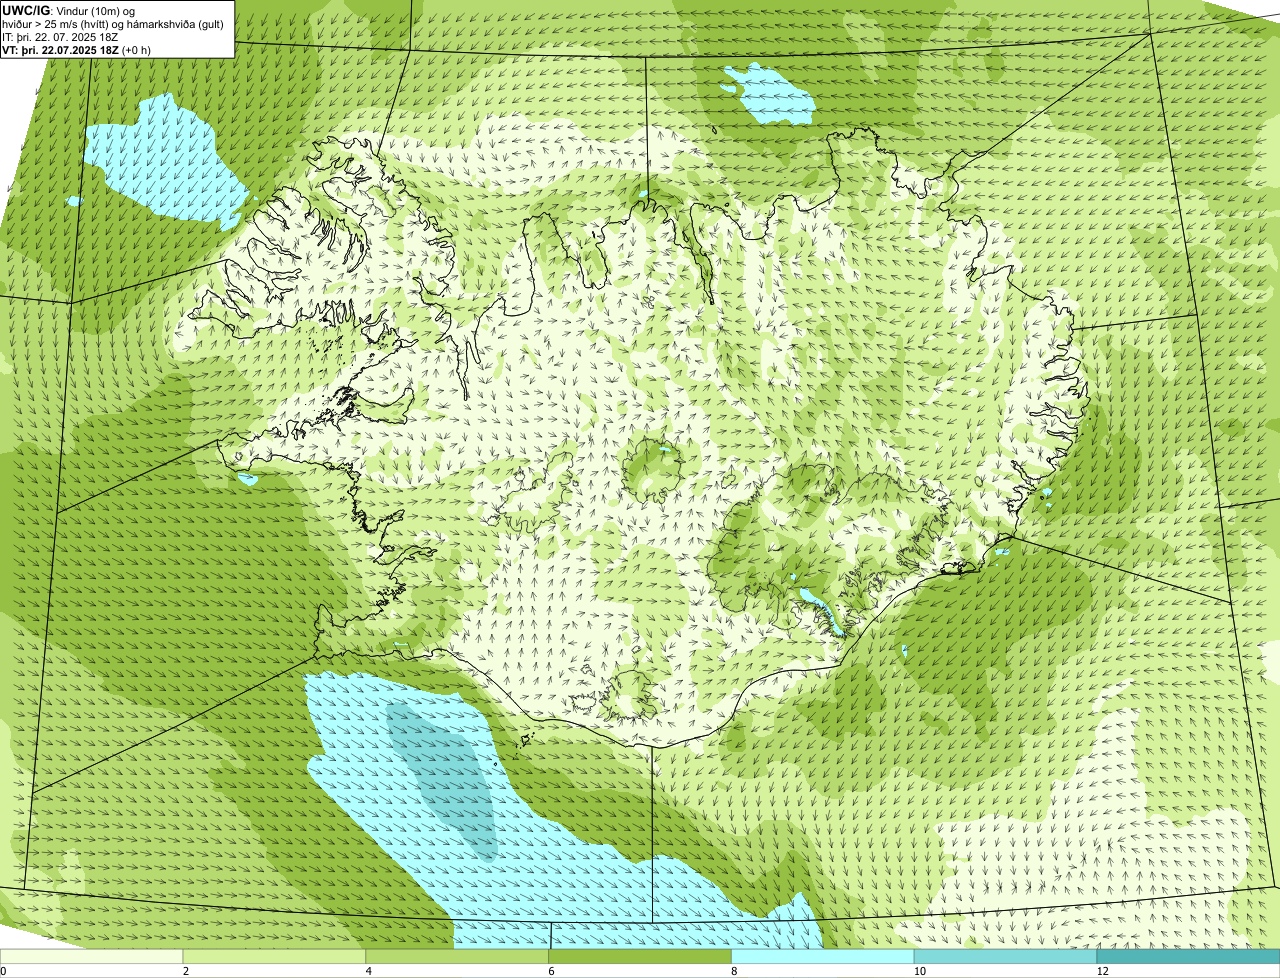
Task: Click the circular Hofsjökull glacier outline in central Iceland
Action: coord(653,469)
